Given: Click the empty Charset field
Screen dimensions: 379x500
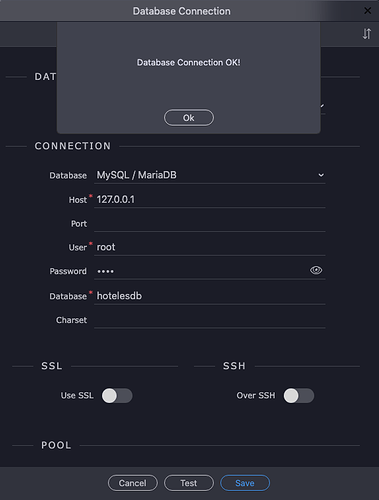Looking at the screenshot, I should pyautogui.click(x=210, y=320).
